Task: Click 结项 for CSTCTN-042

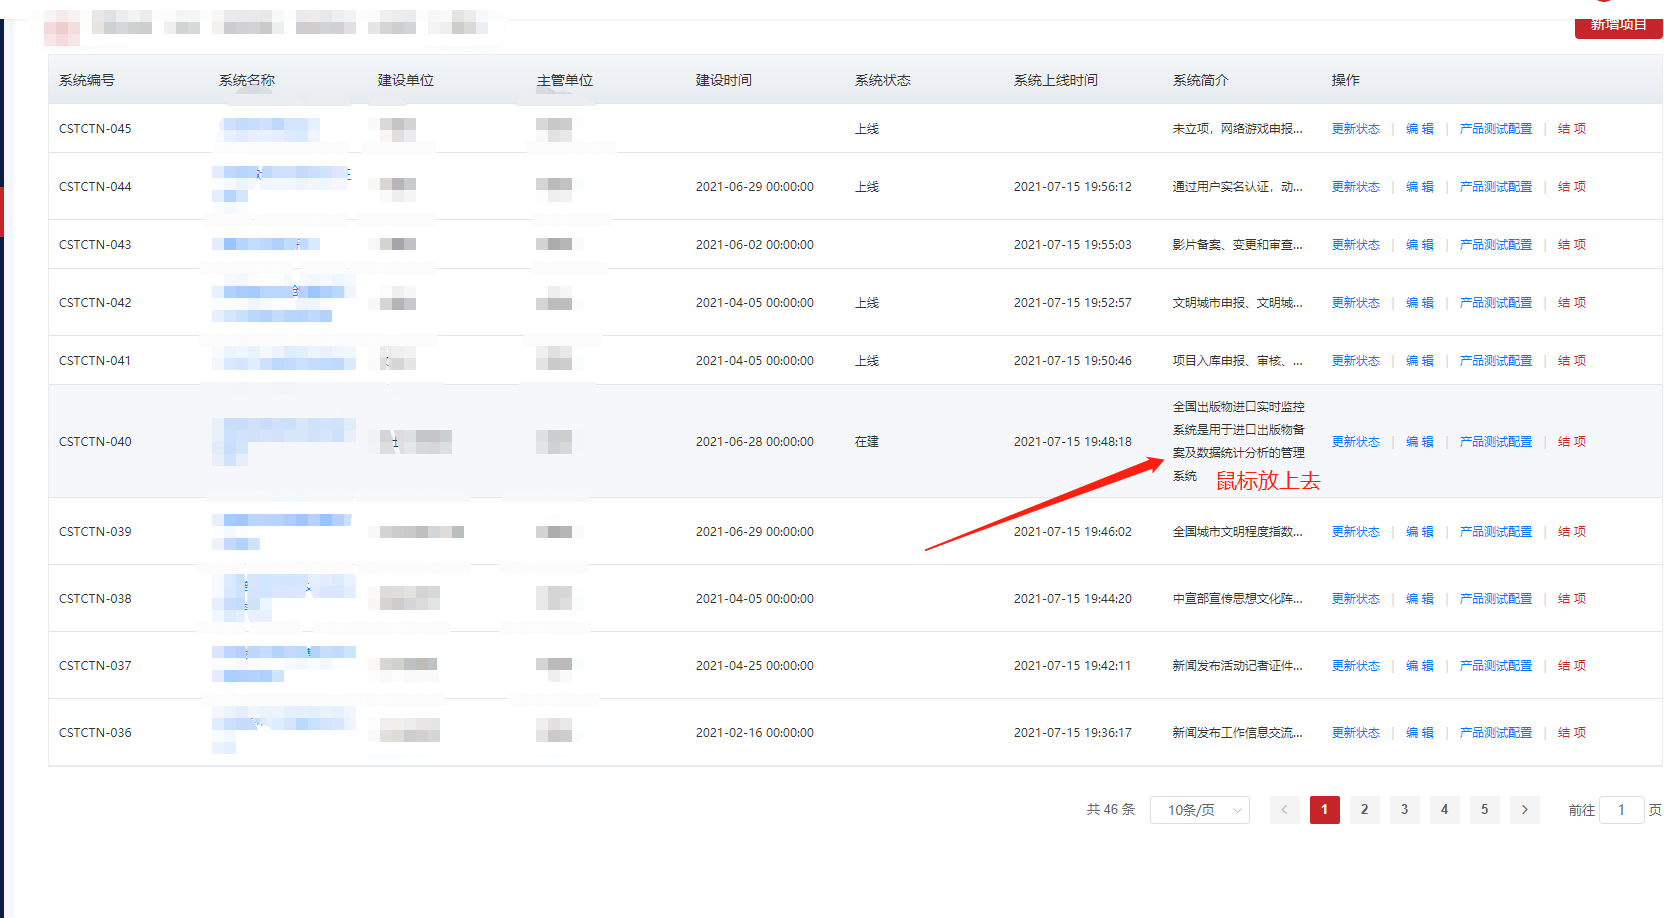Action: coord(1571,303)
